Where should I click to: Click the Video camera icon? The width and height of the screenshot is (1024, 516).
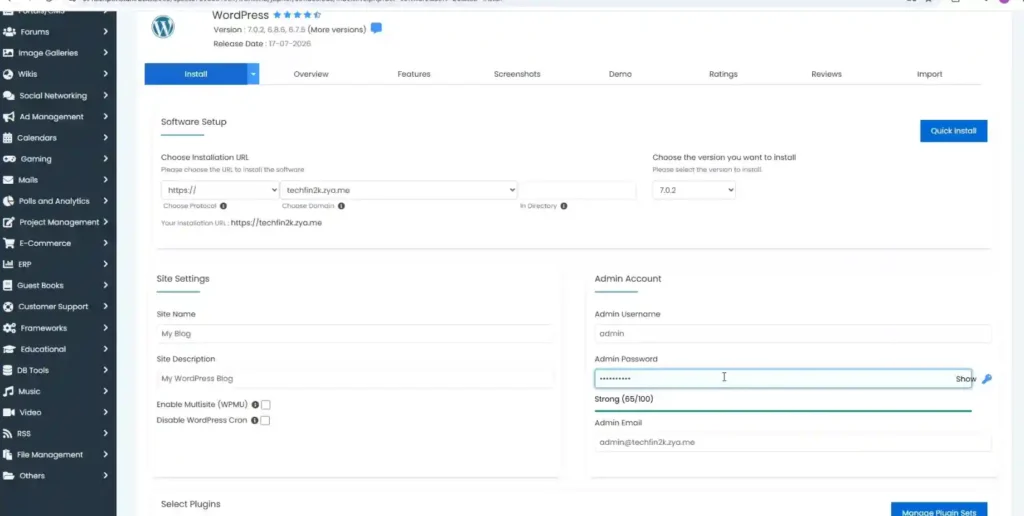pyautogui.click(x=8, y=412)
